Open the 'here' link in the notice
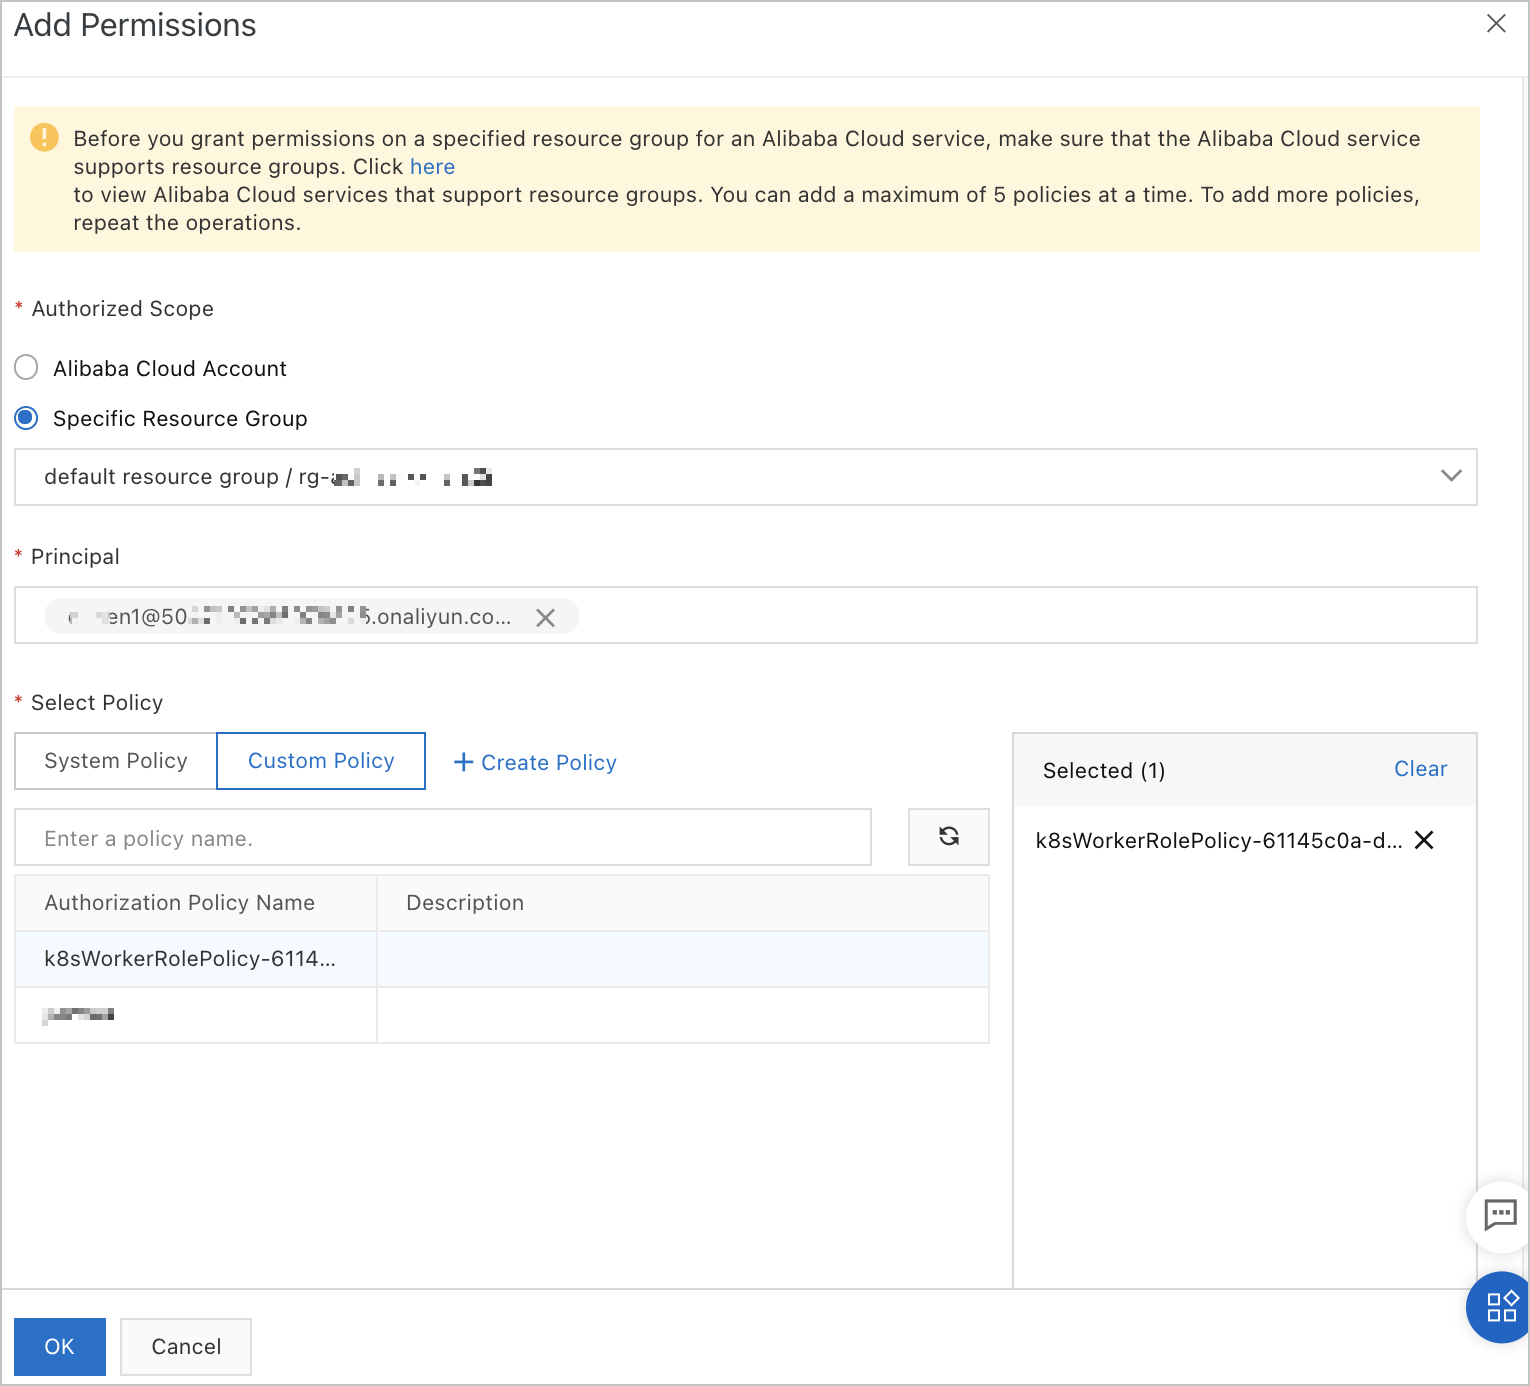 pyautogui.click(x=432, y=167)
